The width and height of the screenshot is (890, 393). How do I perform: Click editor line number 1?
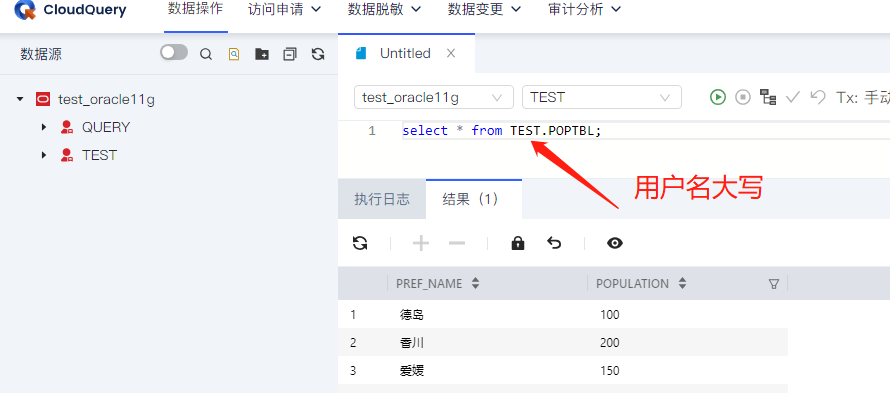click(372, 131)
